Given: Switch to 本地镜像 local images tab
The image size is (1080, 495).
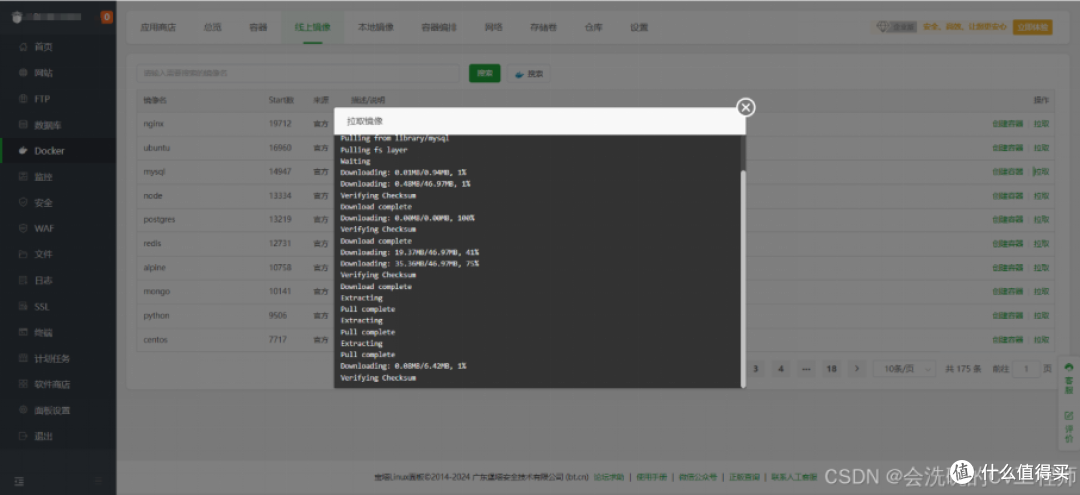Looking at the screenshot, I should pos(376,28).
